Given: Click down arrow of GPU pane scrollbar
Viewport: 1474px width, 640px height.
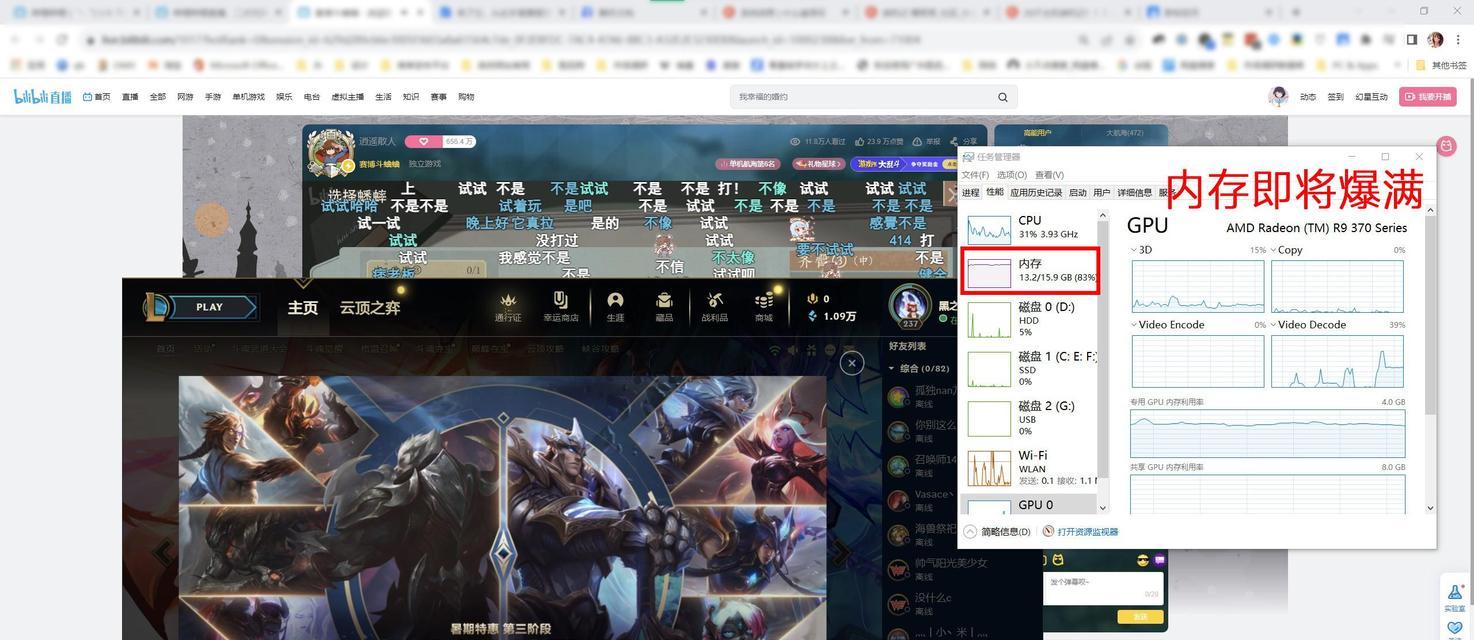Looking at the screenshot, I should click(1430, 508).
